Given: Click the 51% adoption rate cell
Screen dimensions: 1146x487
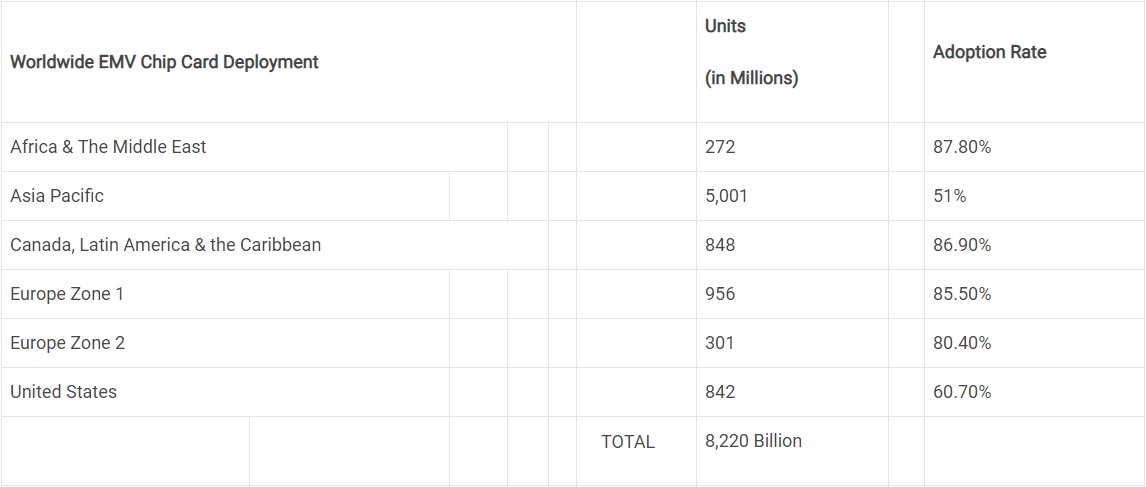Looking at the screenshot, I should pyautogui.click(x=950, y=196).
